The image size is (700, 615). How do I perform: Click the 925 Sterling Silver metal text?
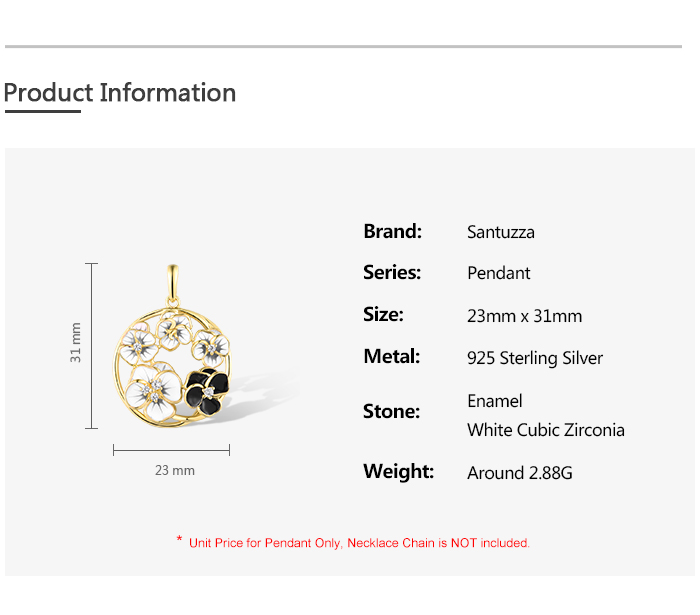point(535,358)
